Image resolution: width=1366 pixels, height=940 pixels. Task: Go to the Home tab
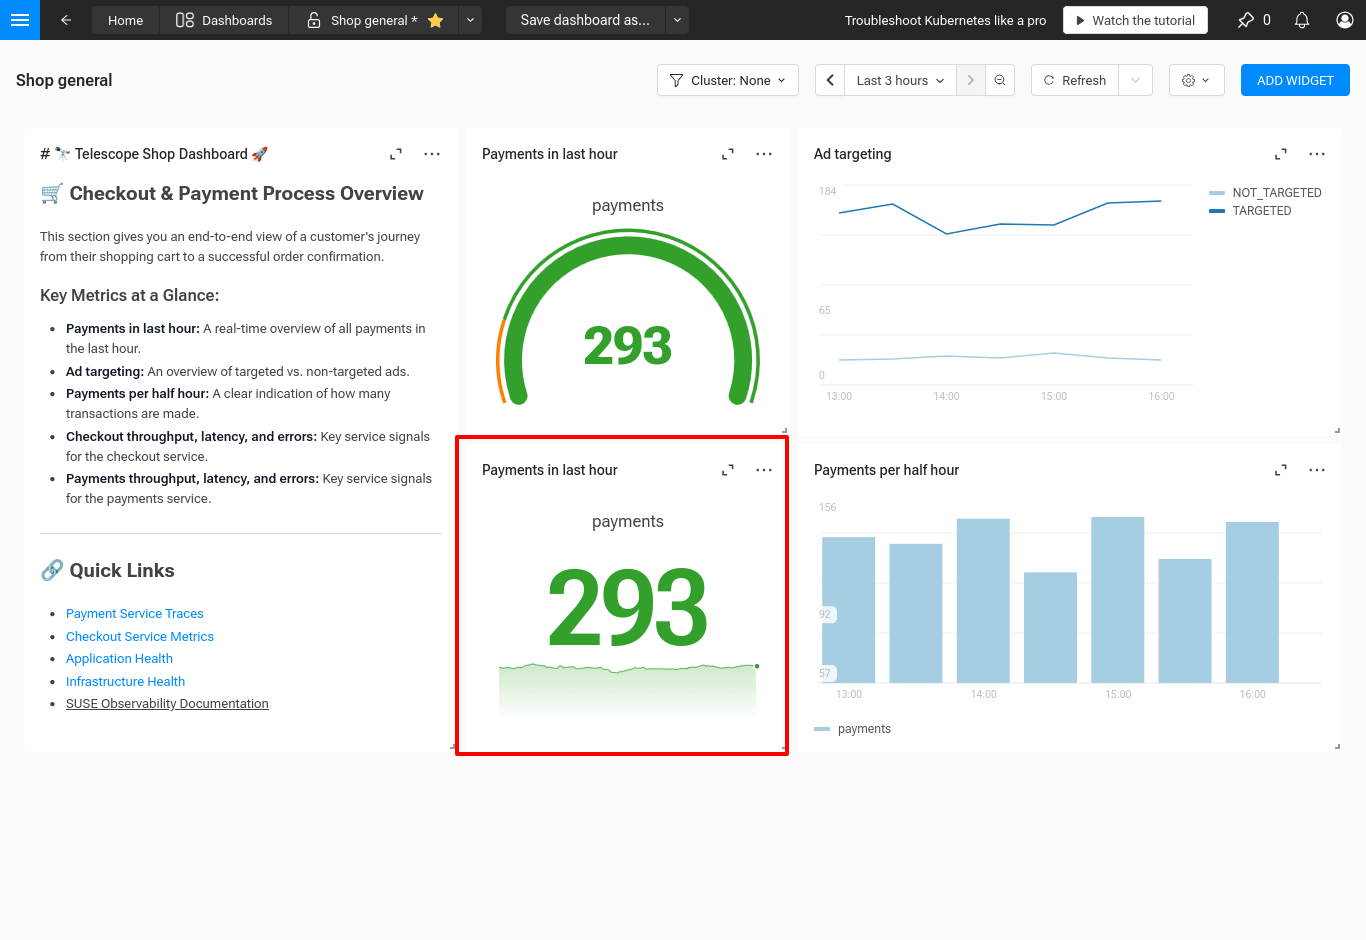coord(125,20)
